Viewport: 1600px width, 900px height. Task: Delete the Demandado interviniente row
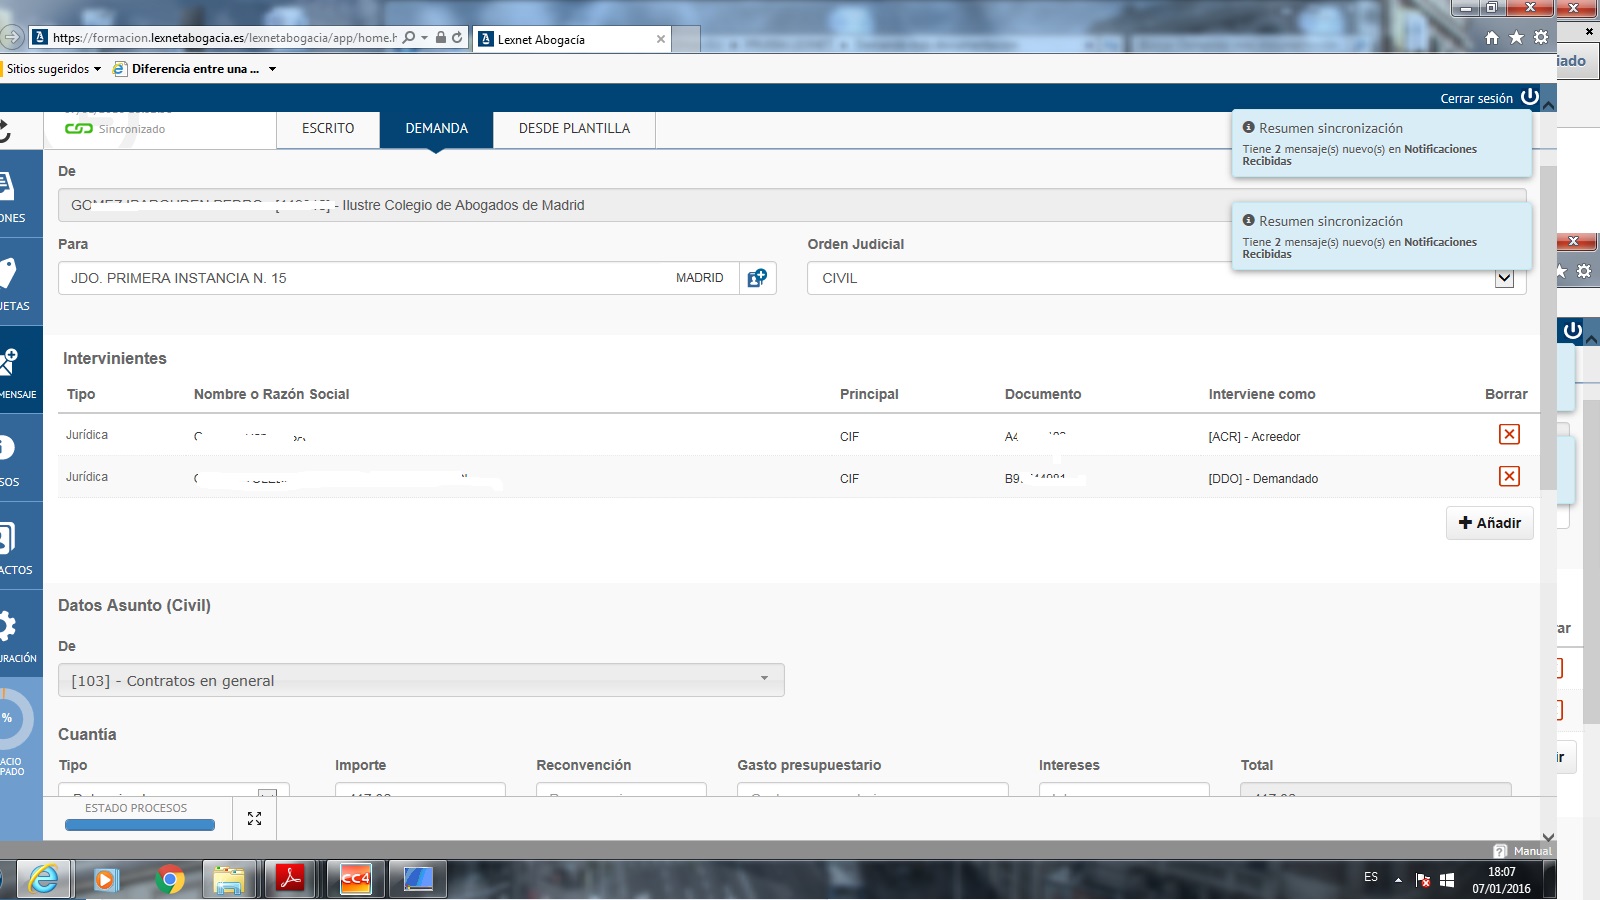point(1510,476)
